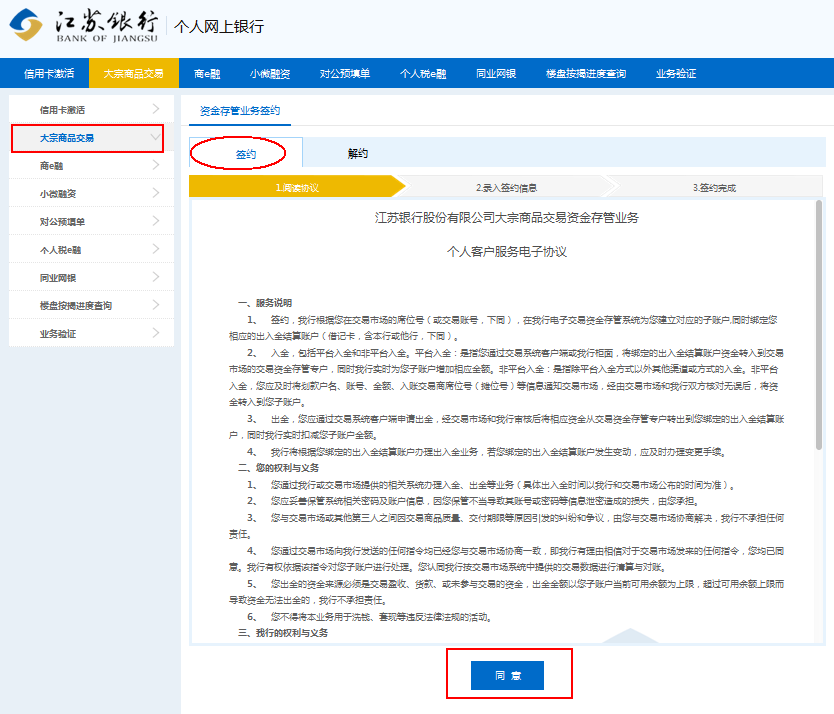
Task: Expand the chevron beside sidebar 小微融资
Action: (156, 193)
